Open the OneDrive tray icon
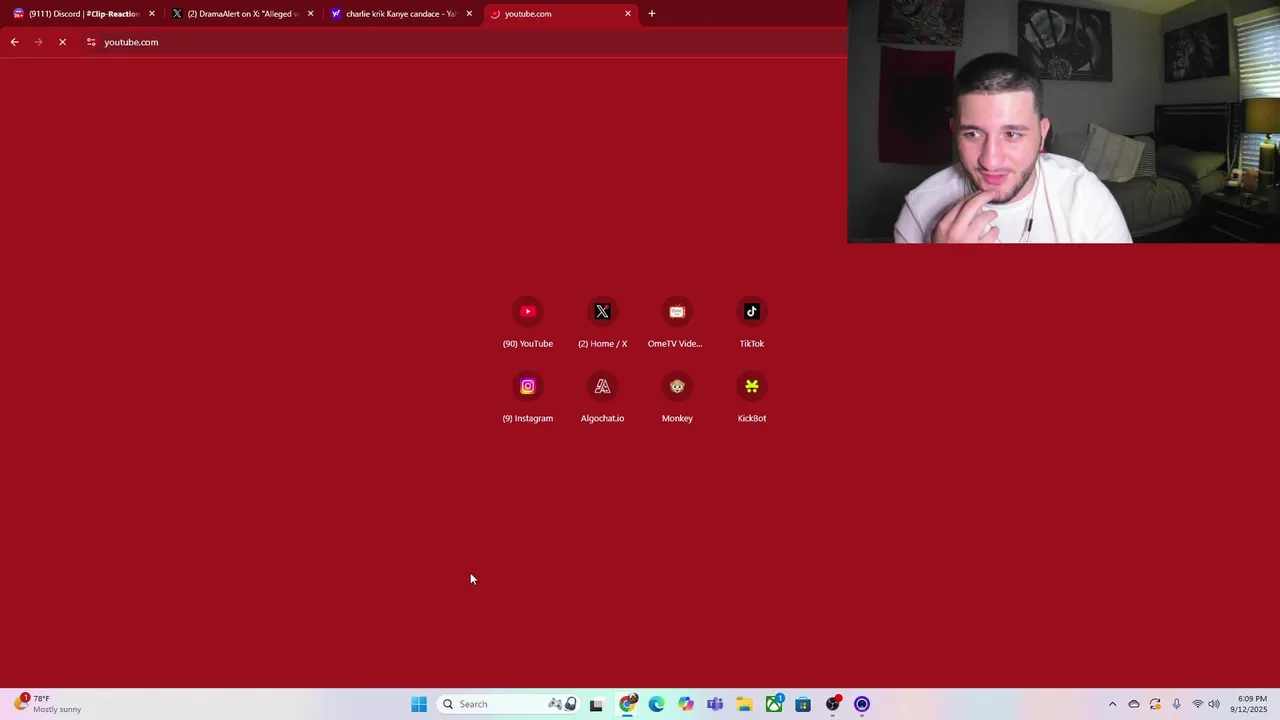Image resolution: width=1280 pixels, height=720 pixels. [x=1134, y=704]
